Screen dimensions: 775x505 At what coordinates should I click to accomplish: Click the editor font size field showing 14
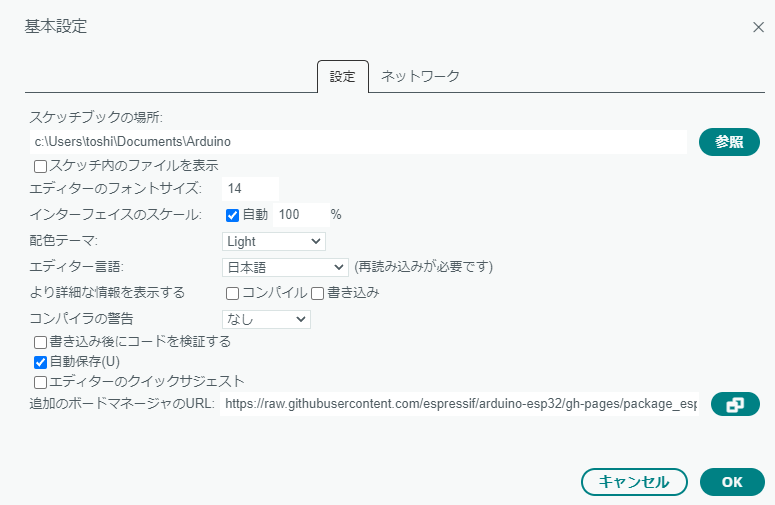[x=251, y=188]
